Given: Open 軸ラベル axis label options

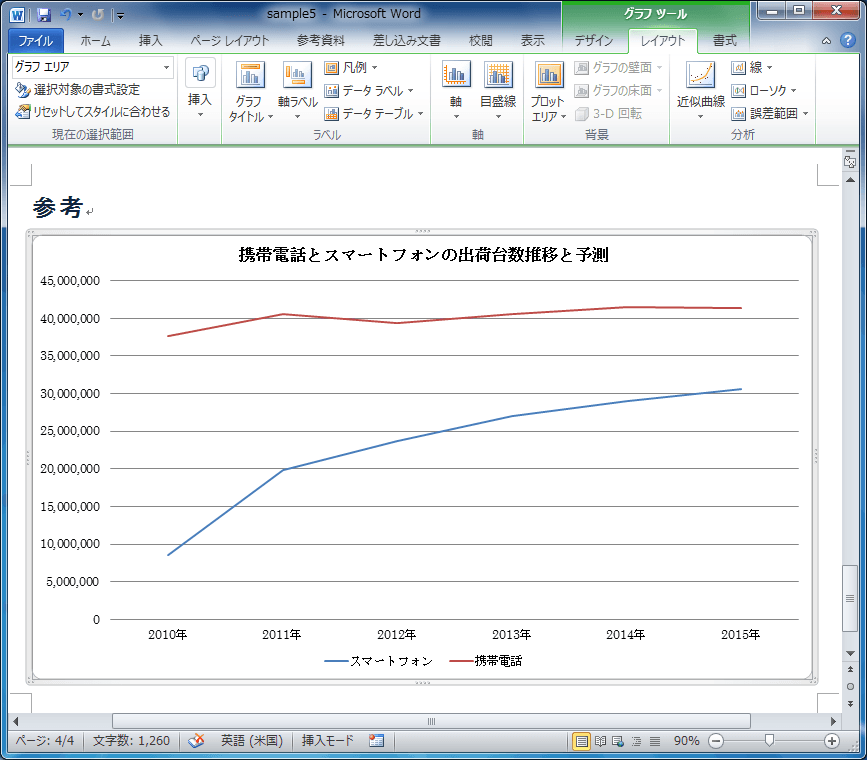Looking at the screenshot, I should (297, 91).
